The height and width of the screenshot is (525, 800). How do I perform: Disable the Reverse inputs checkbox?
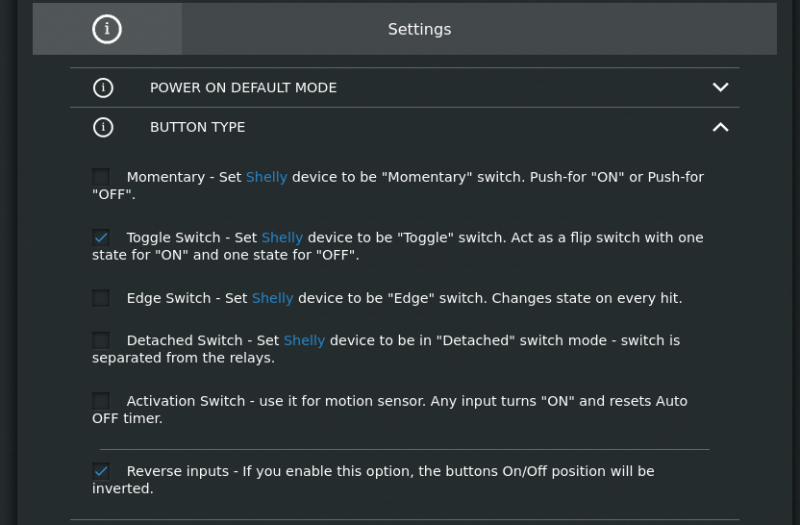pyautogui.click(x=101, y=471)
